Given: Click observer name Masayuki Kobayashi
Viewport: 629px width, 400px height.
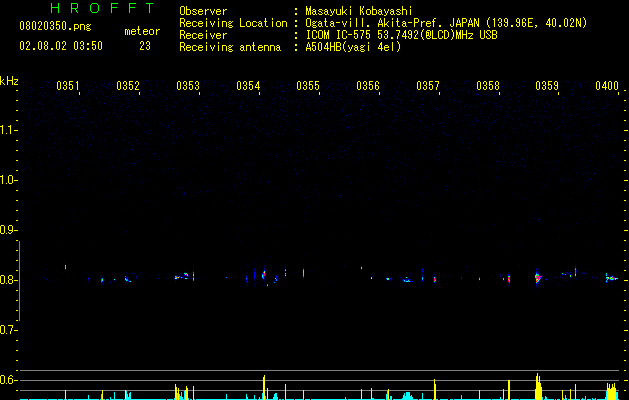Looking at the screenshot, I should point(359,11).
